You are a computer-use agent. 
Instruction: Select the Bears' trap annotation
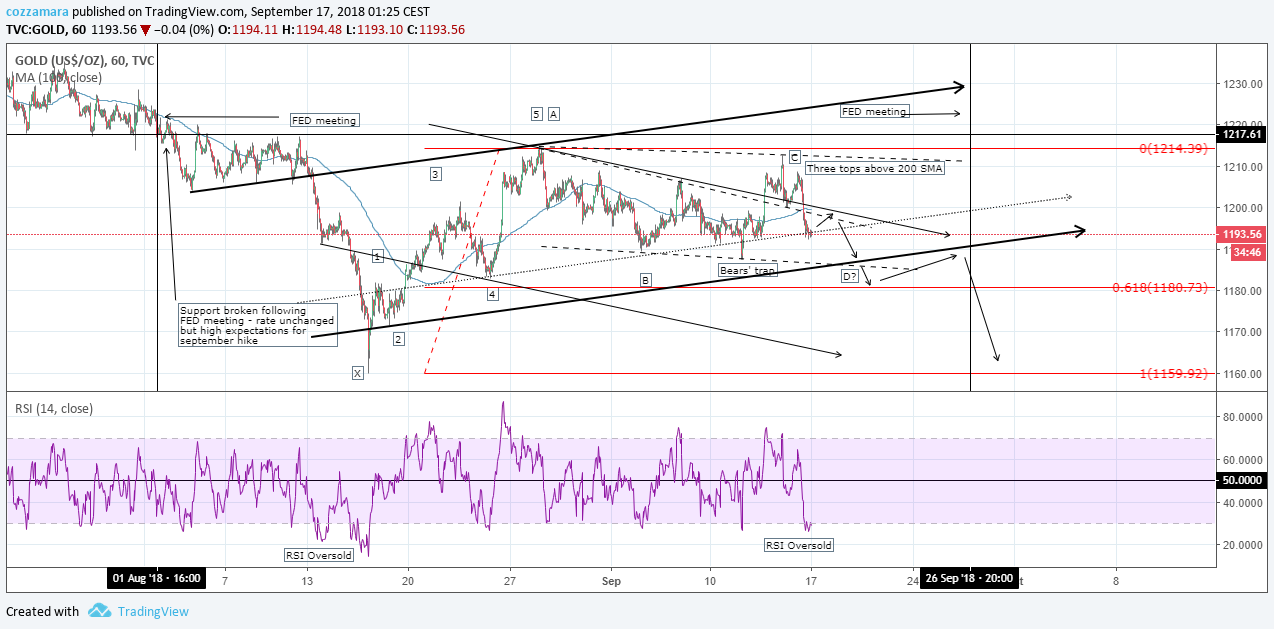tap(747, 270)
